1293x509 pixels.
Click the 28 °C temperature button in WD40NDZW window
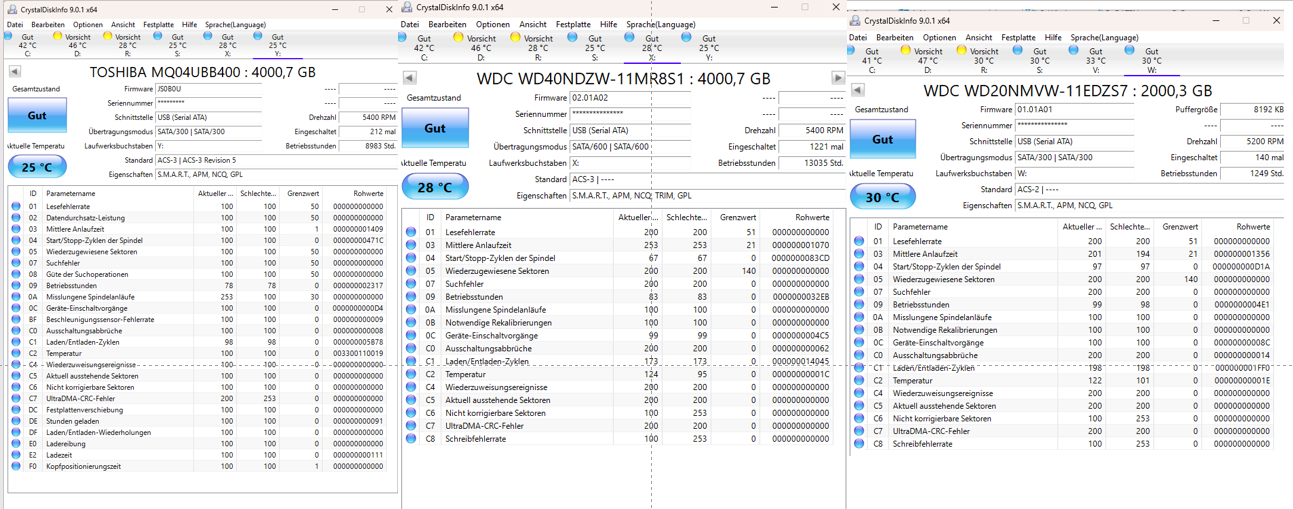pos(435,187)
